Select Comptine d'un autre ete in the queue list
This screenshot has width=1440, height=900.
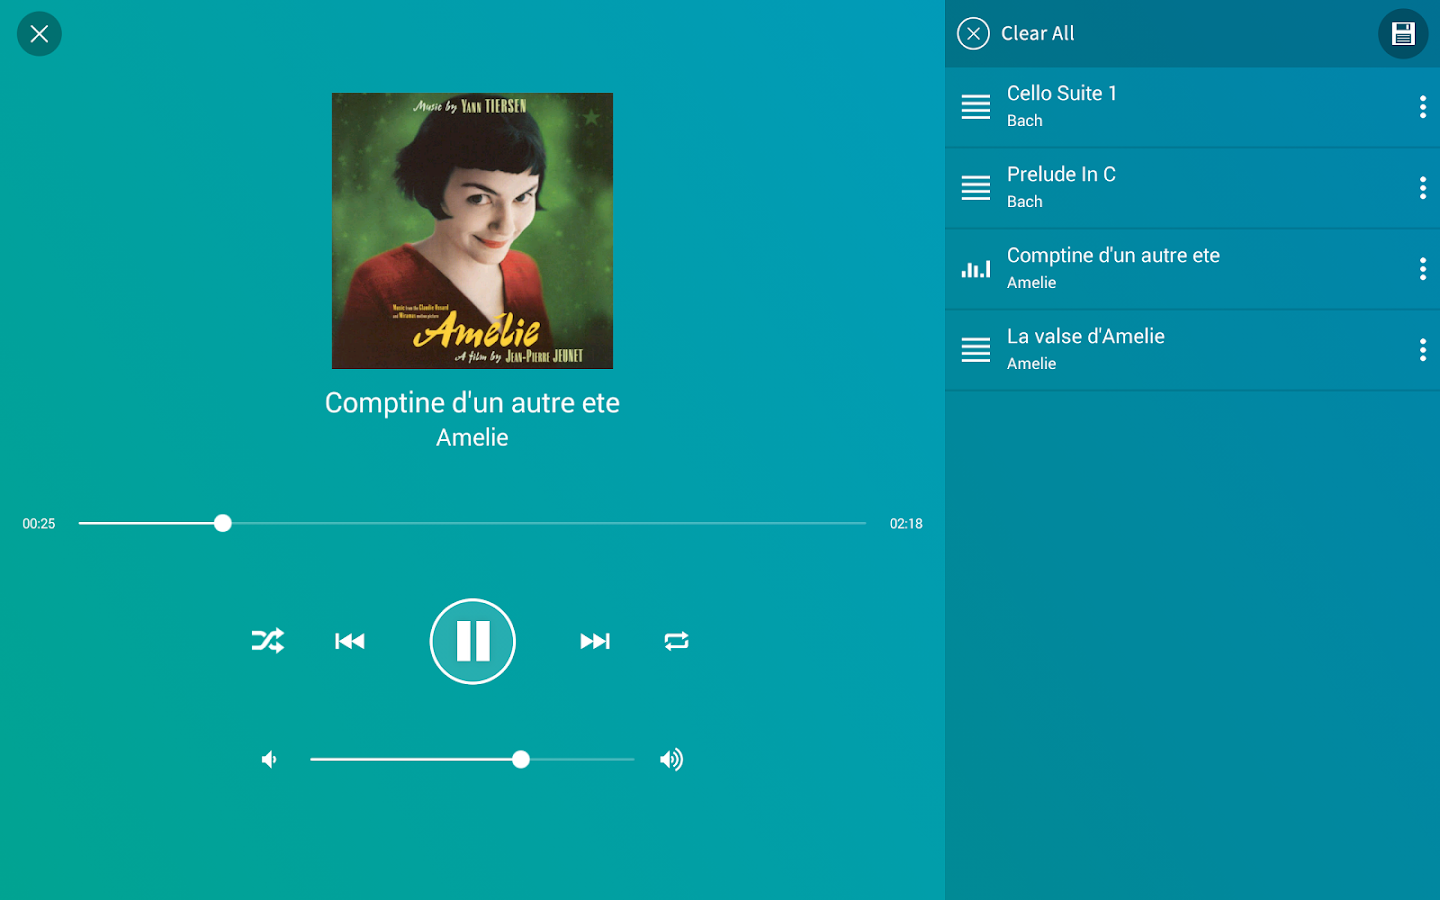click(1192, 269)
